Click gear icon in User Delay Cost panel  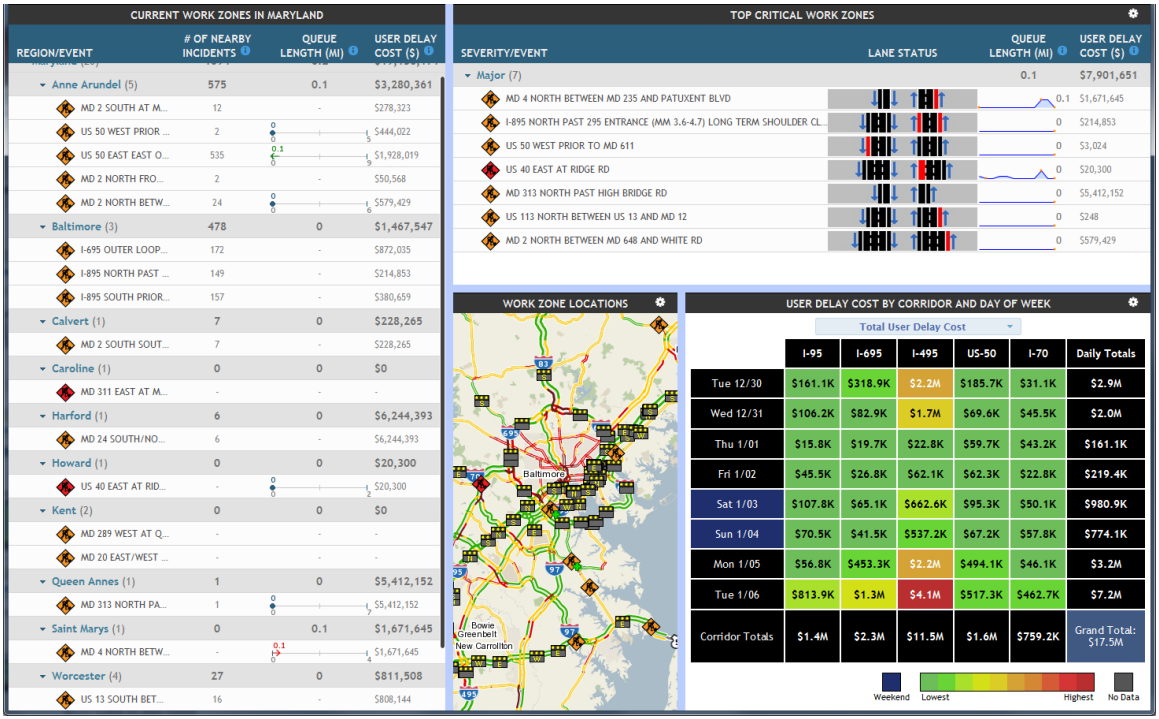[x=1133, y=302]
